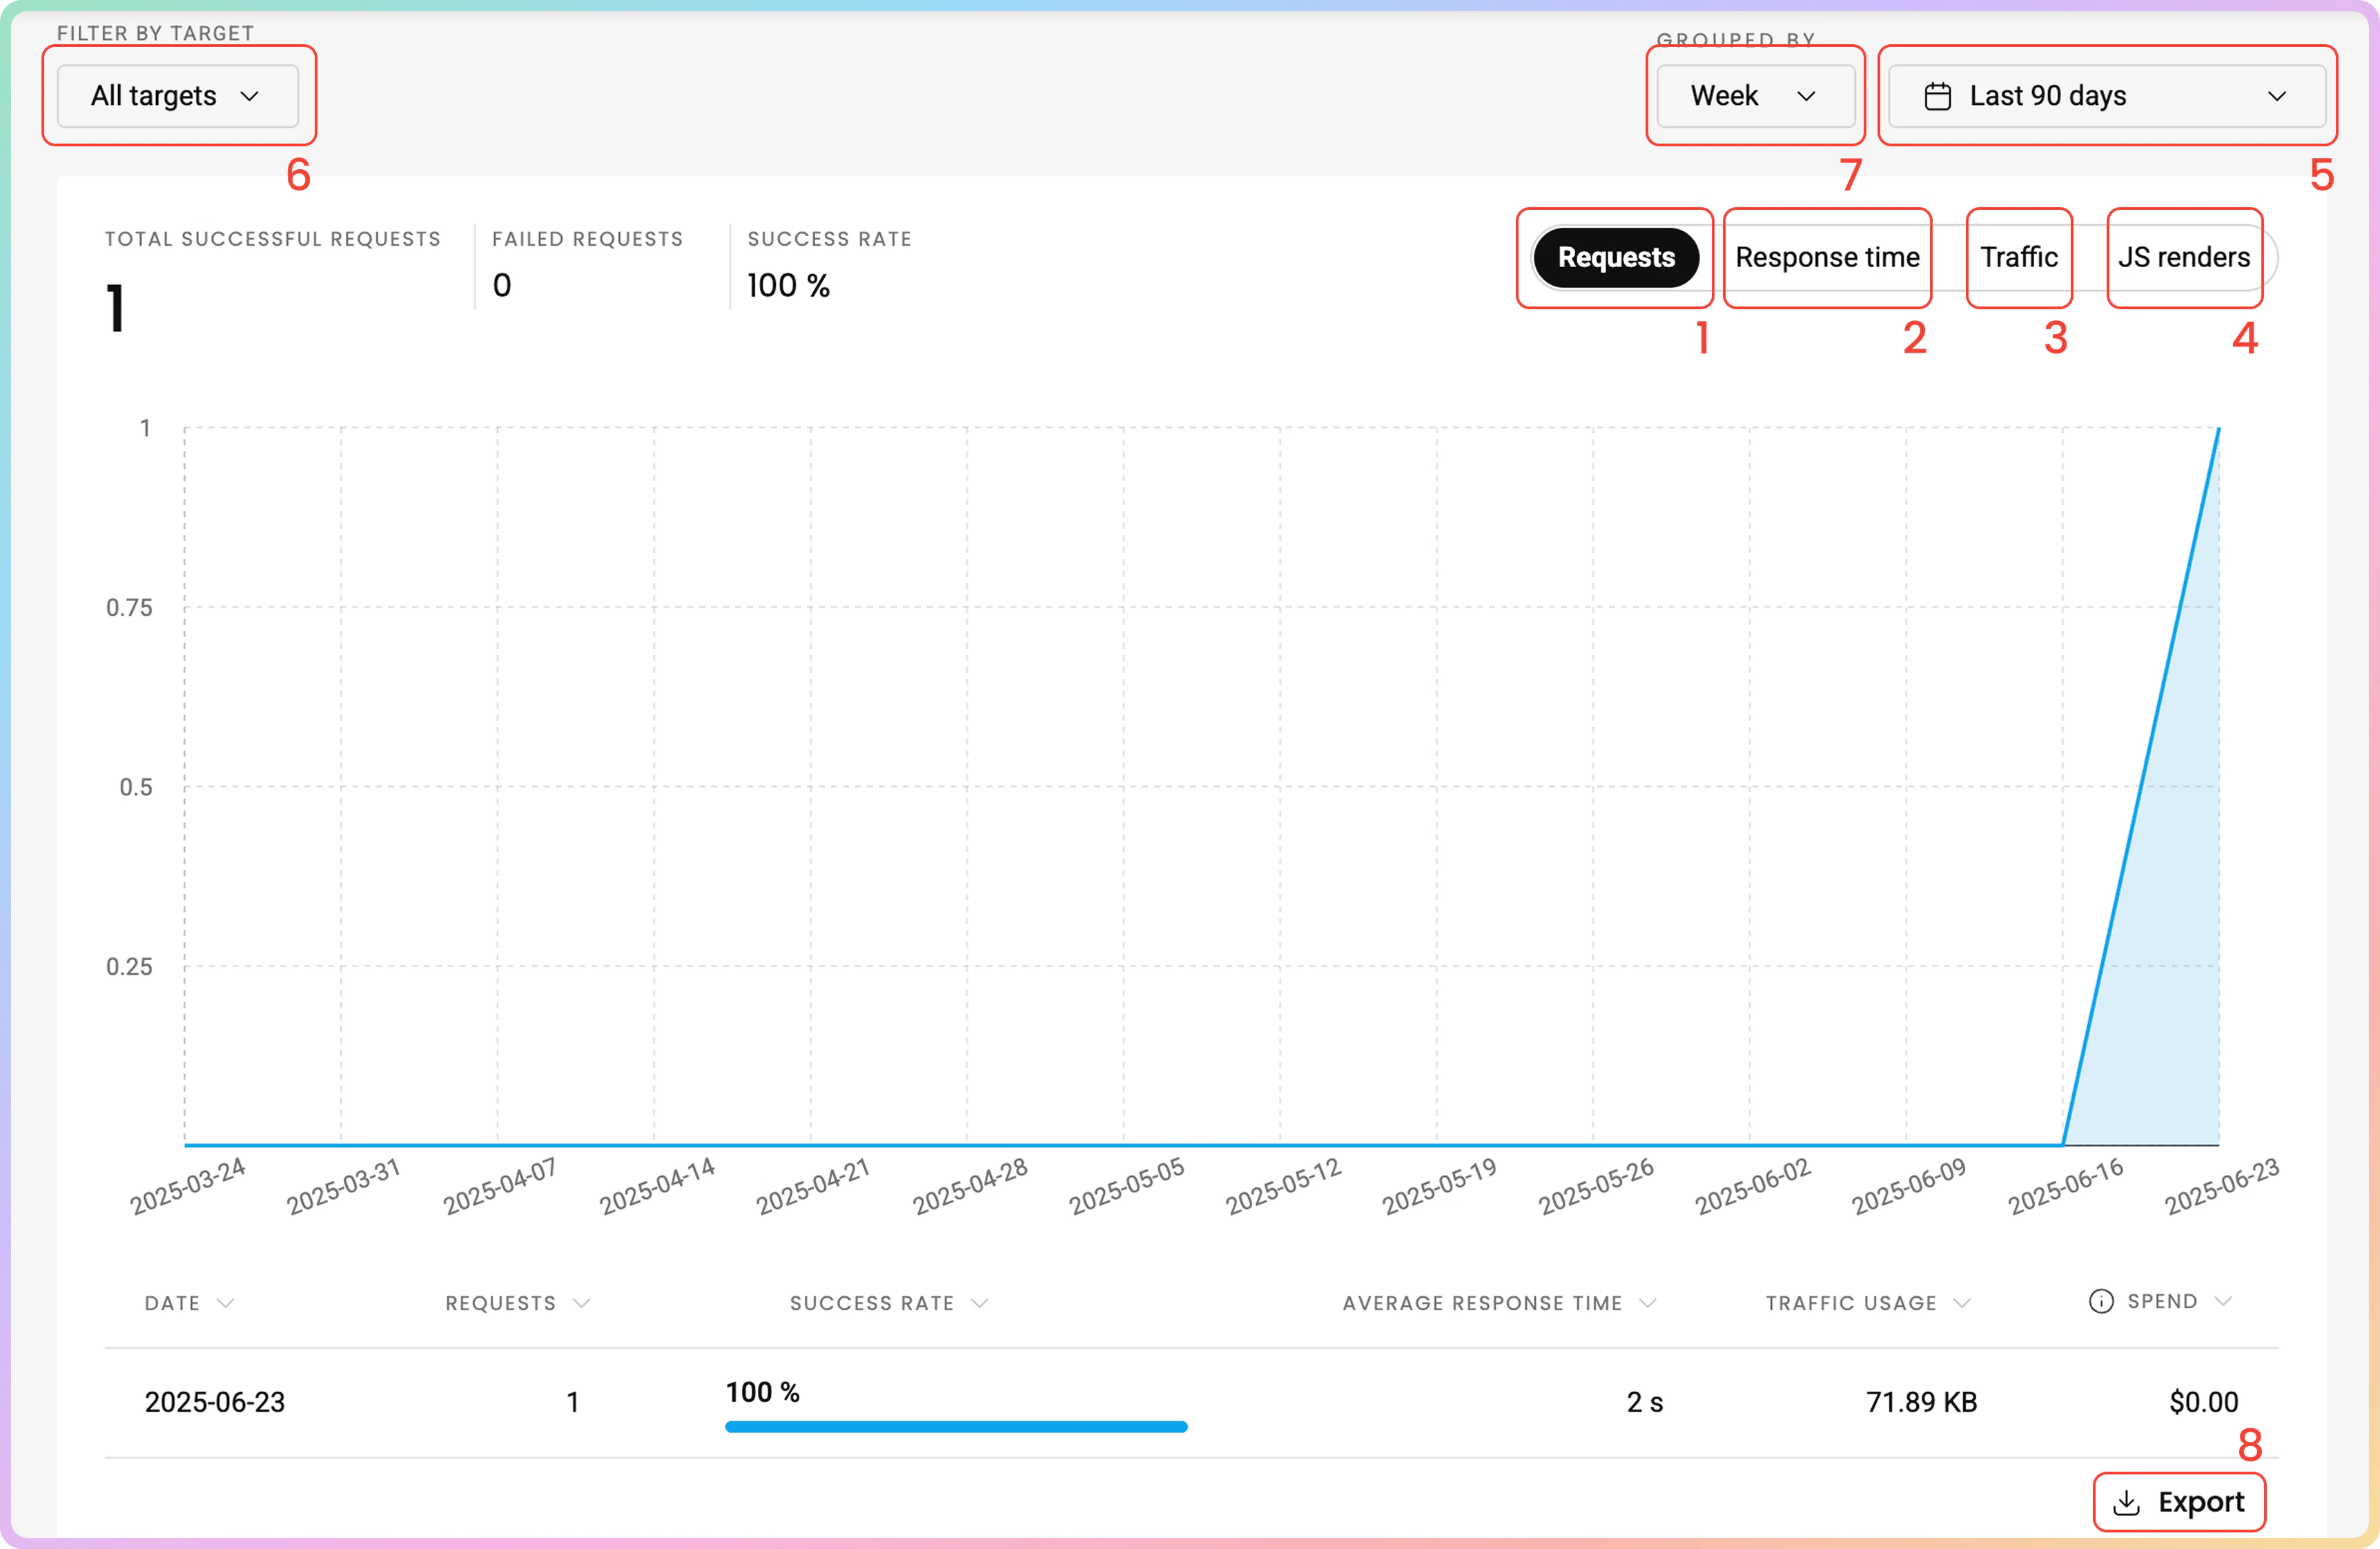Click Traffic Usage sort chevron
2380x1549 pixels.
pyautogui.click(x=1961, y=1303)
